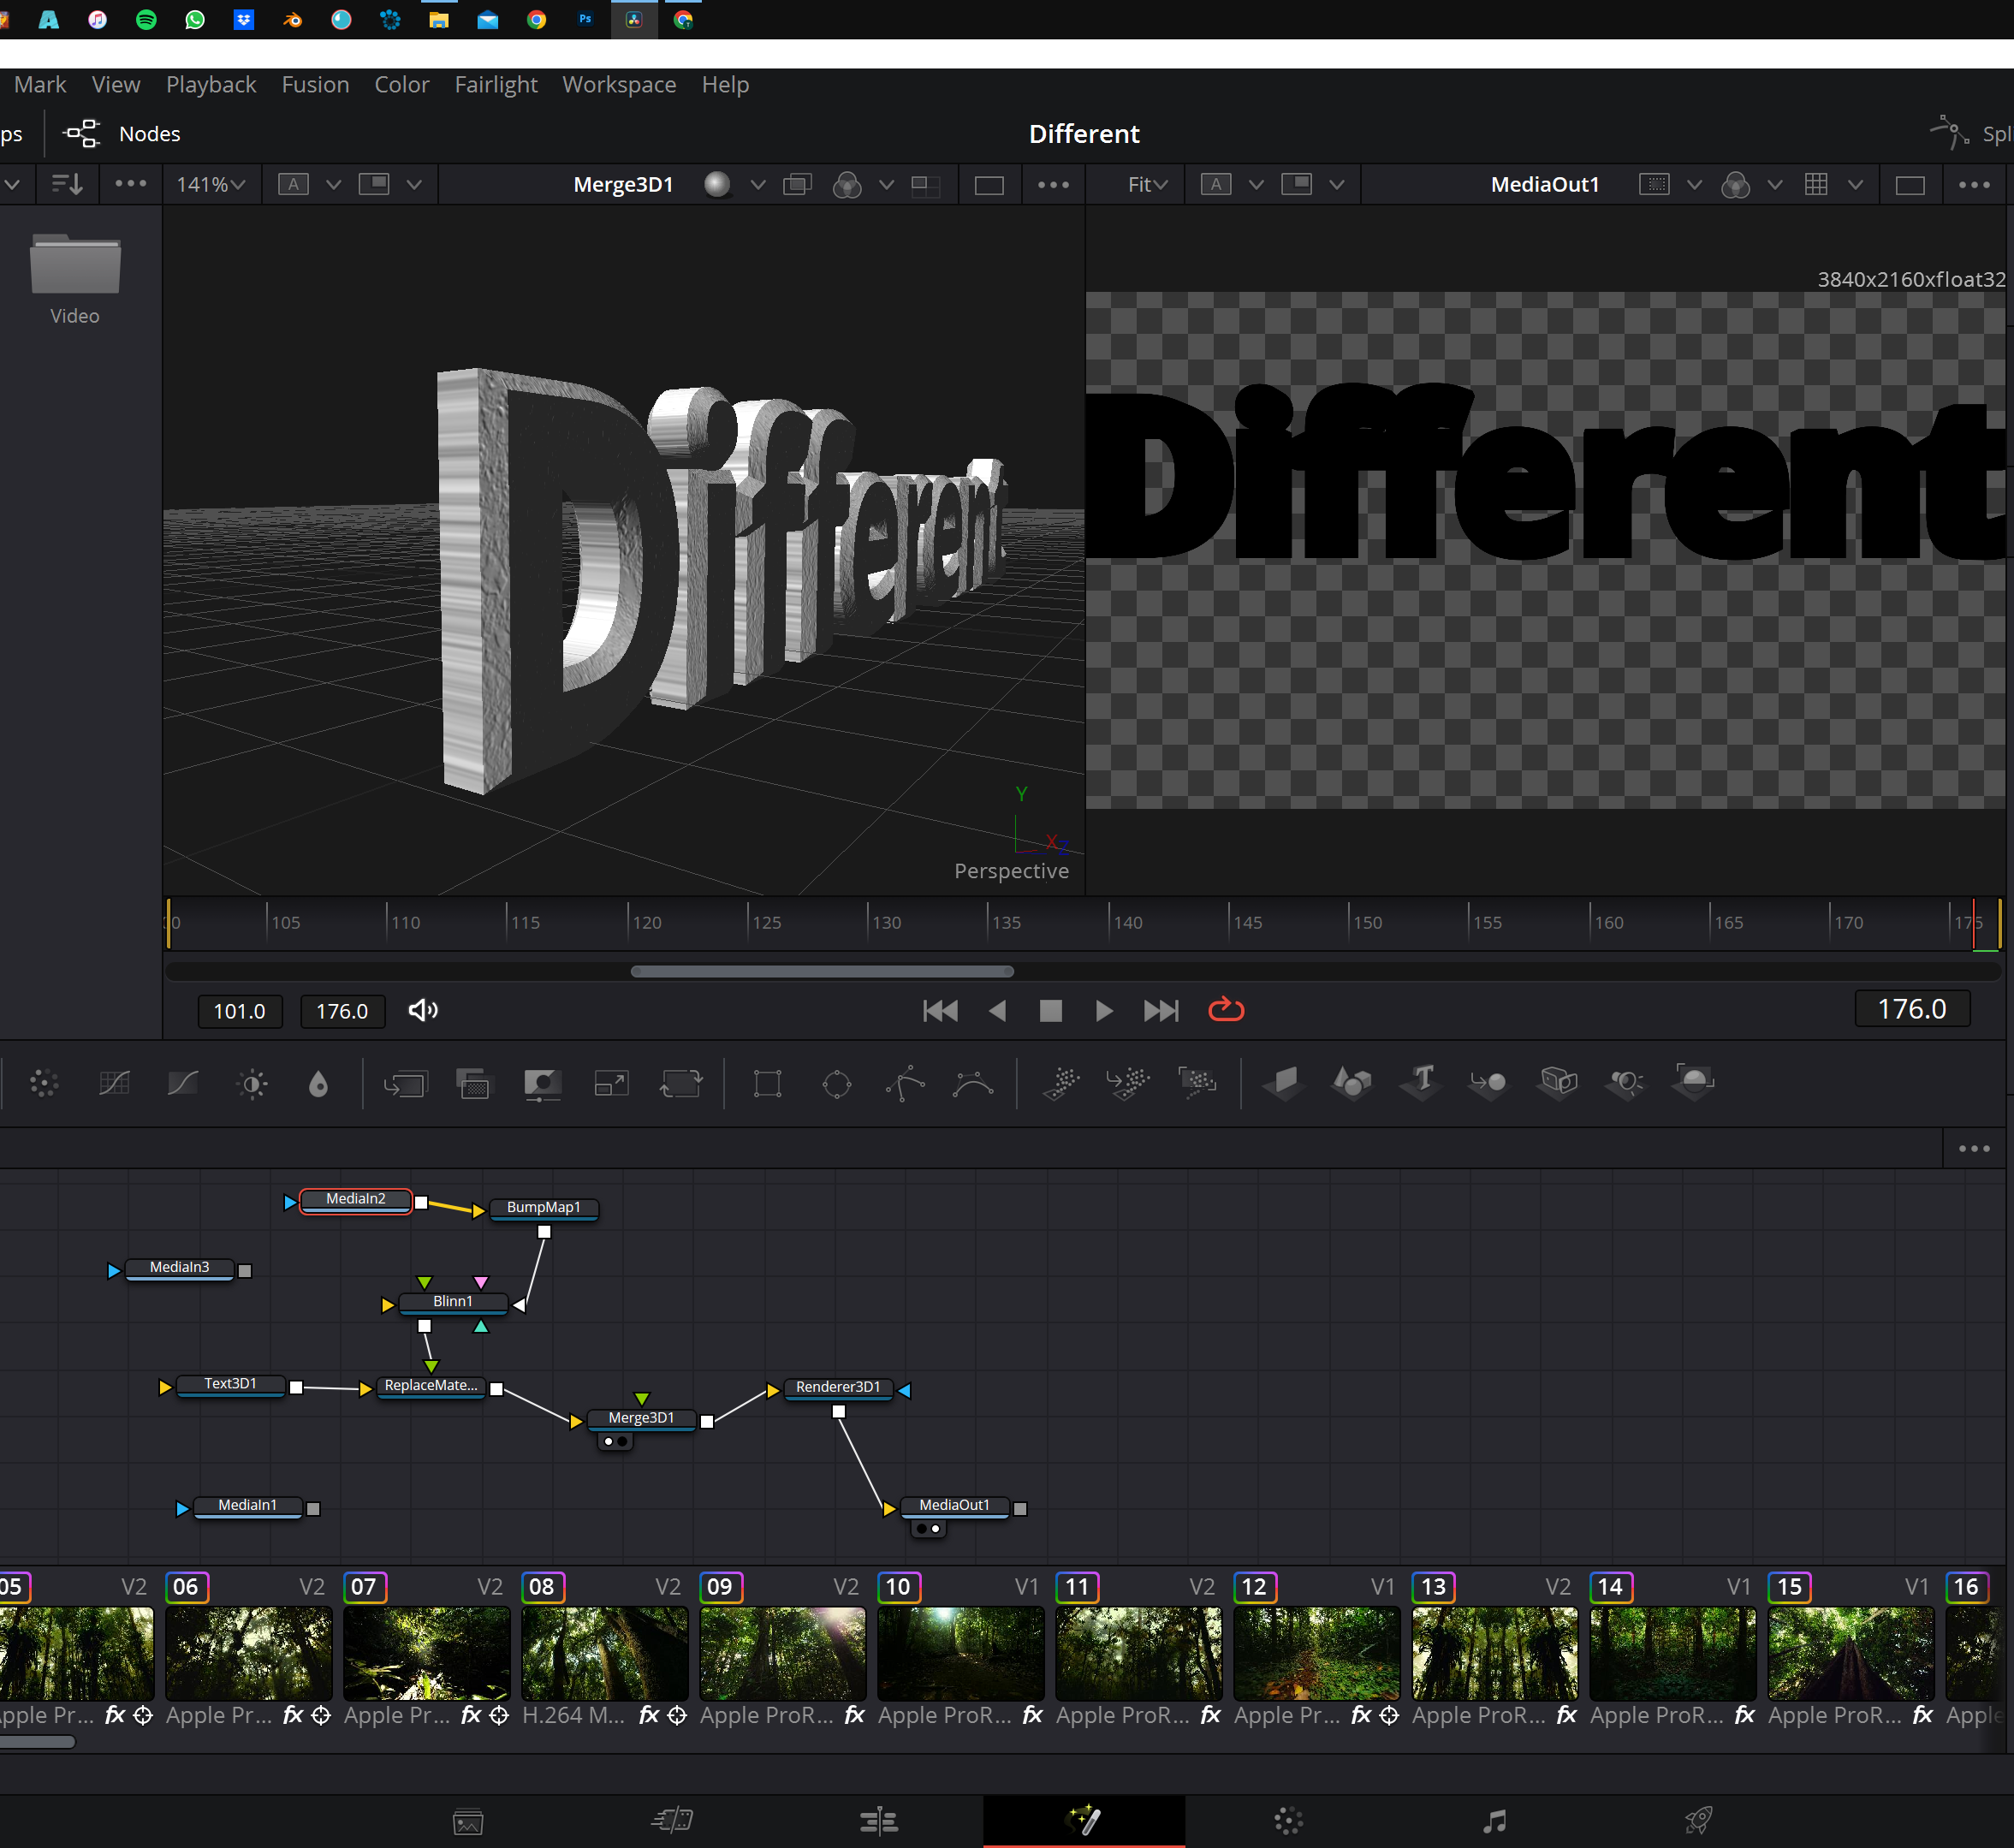Toggle region of interest in MediaOut1 viewer
Screen dimensions: 2014x1848
coord(1654,184)
